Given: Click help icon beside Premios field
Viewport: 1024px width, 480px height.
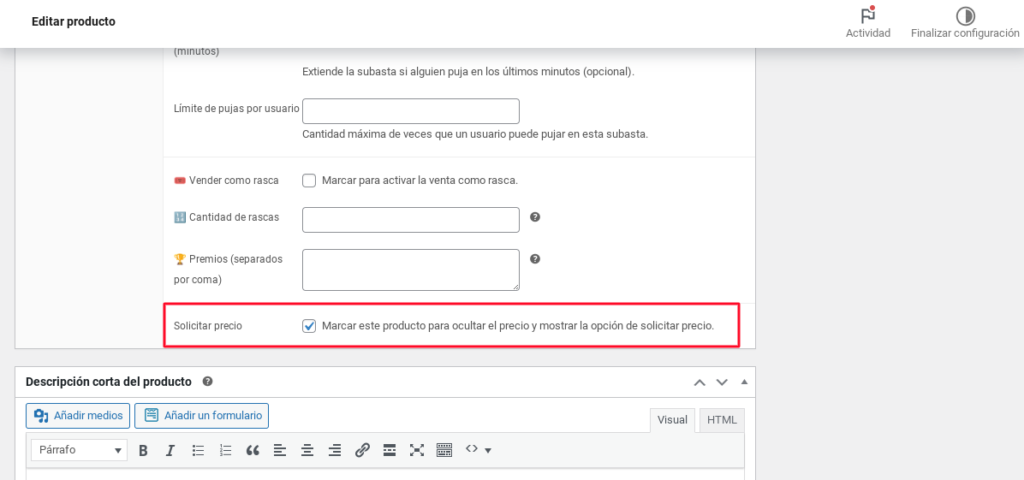Looking at the screenshot, I should [535, 259].
